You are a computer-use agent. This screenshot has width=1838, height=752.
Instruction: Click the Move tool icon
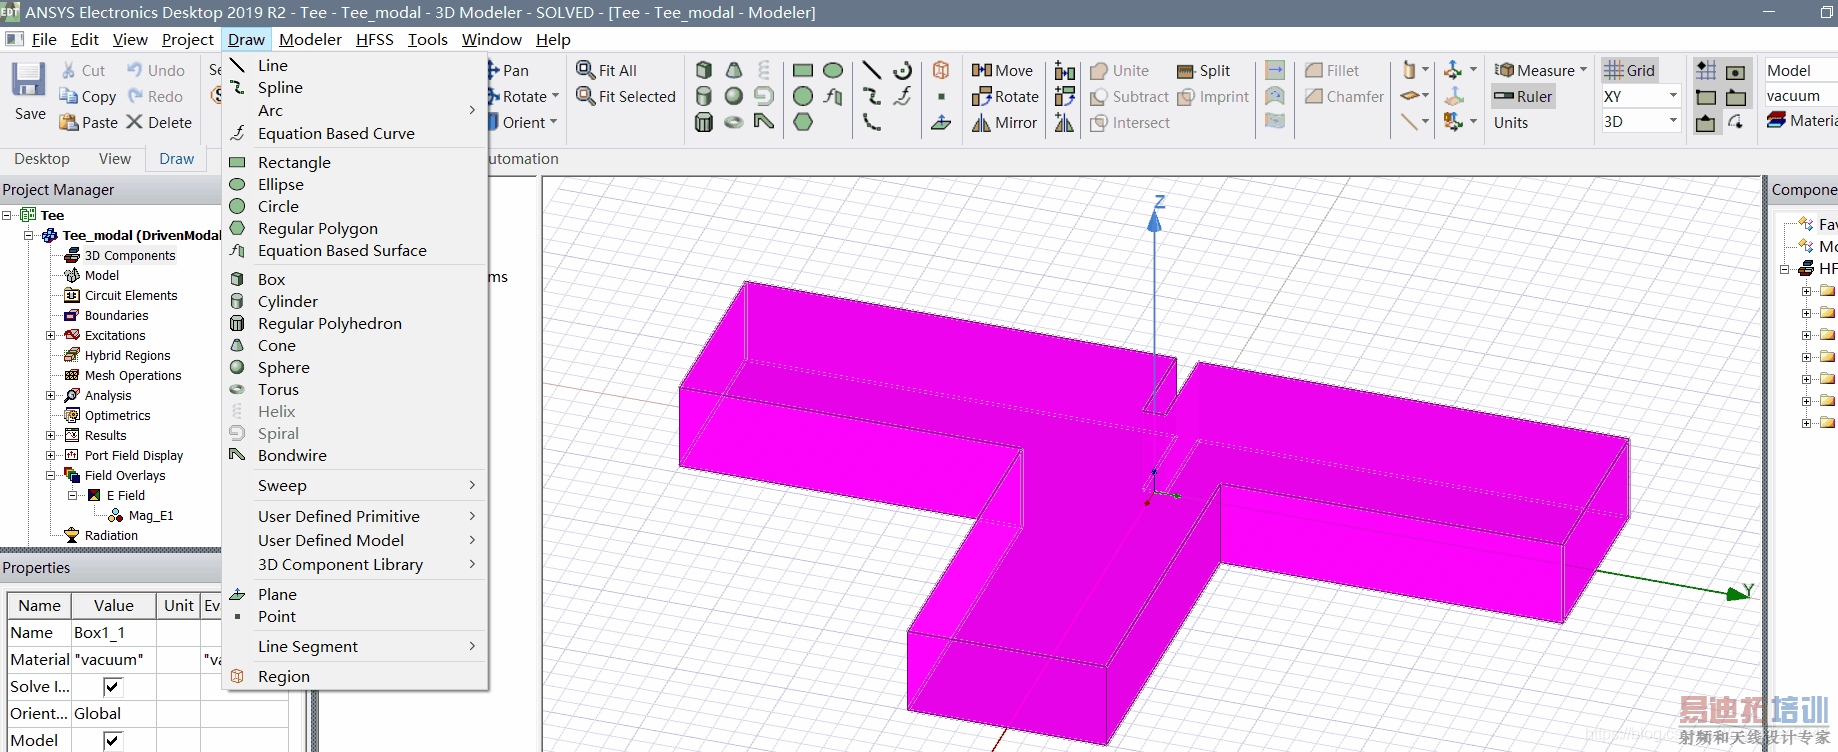(x=981, y=71)
